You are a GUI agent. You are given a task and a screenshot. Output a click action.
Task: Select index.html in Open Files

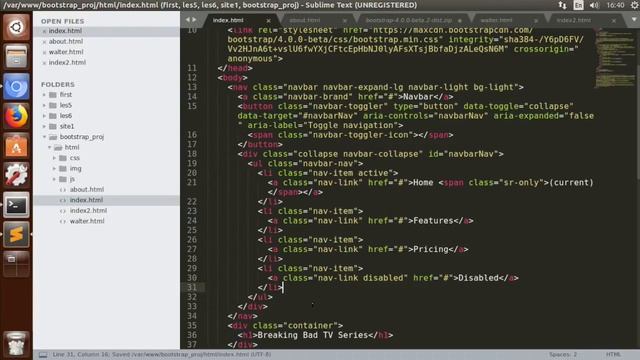tap(65, 31)
